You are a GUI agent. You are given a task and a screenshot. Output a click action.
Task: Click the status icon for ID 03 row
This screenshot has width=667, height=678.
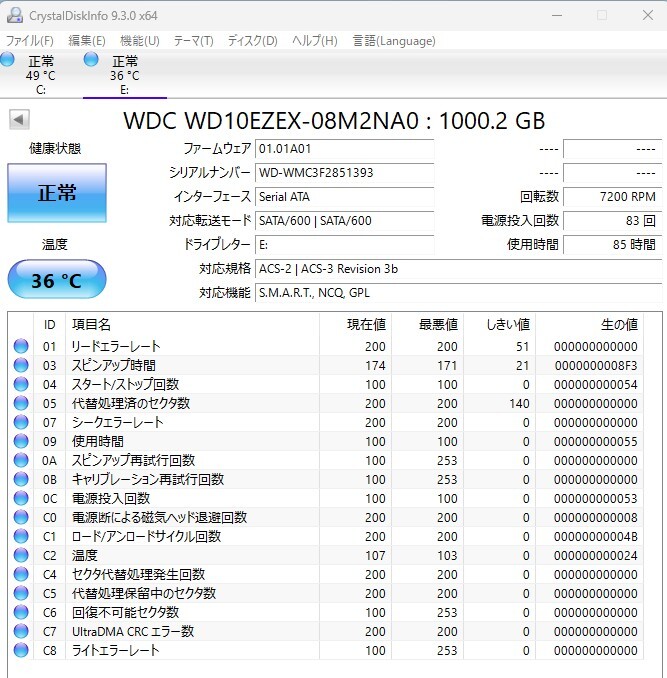pyautogui.click(x=21, y=365)
